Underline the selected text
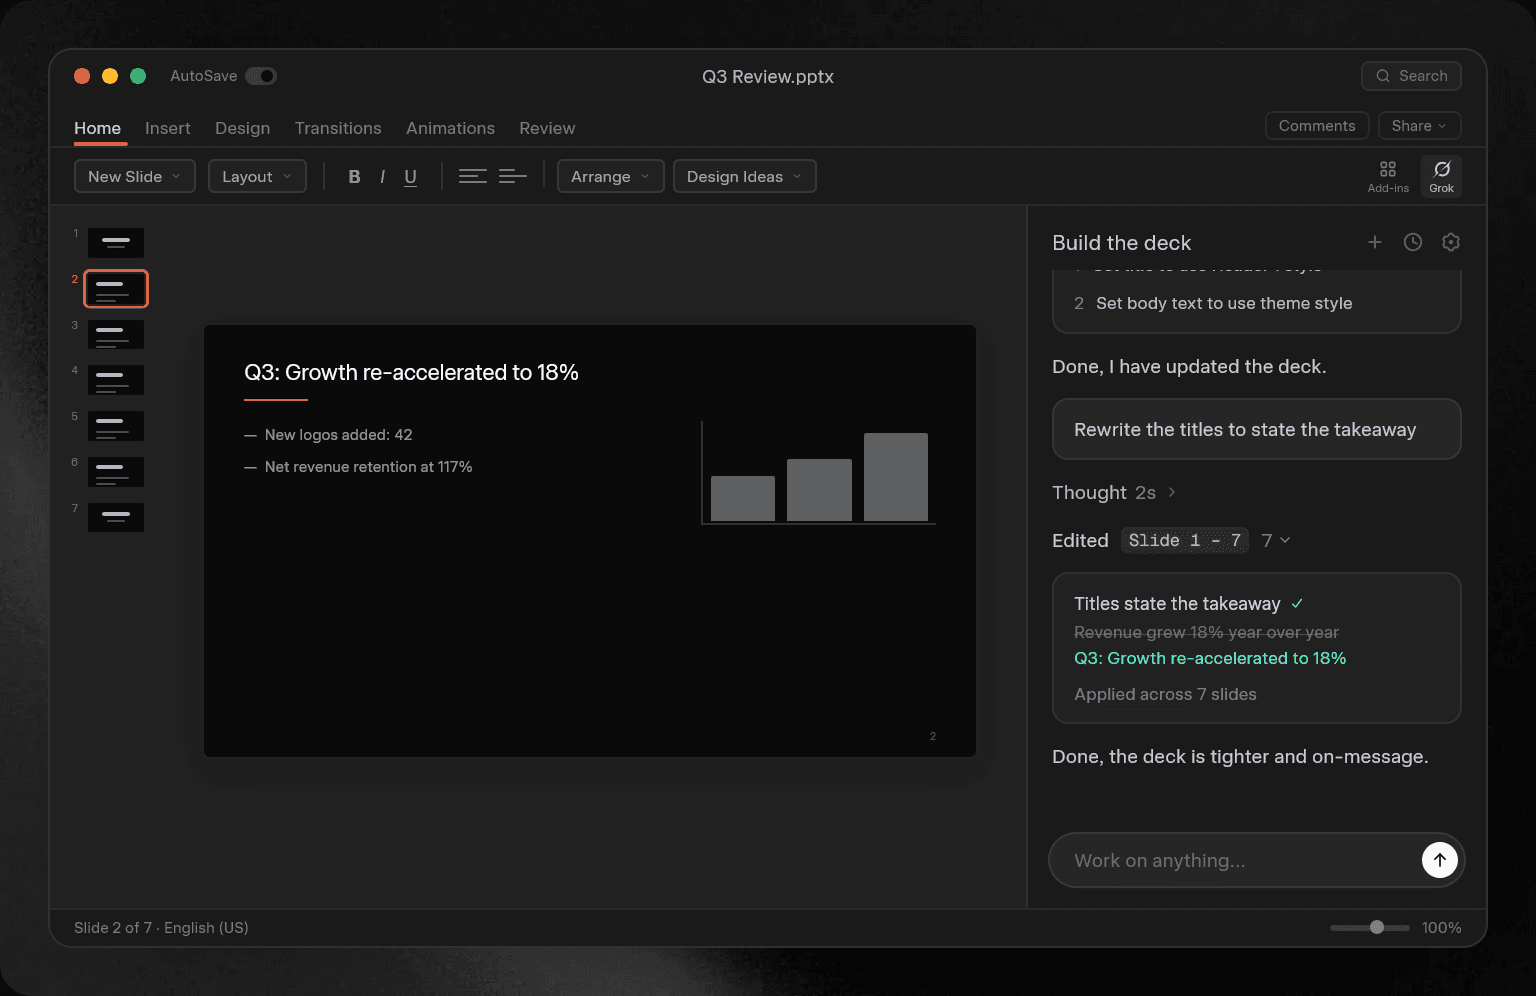This screenshot has width=1536, height=996. tap(410, 177)
